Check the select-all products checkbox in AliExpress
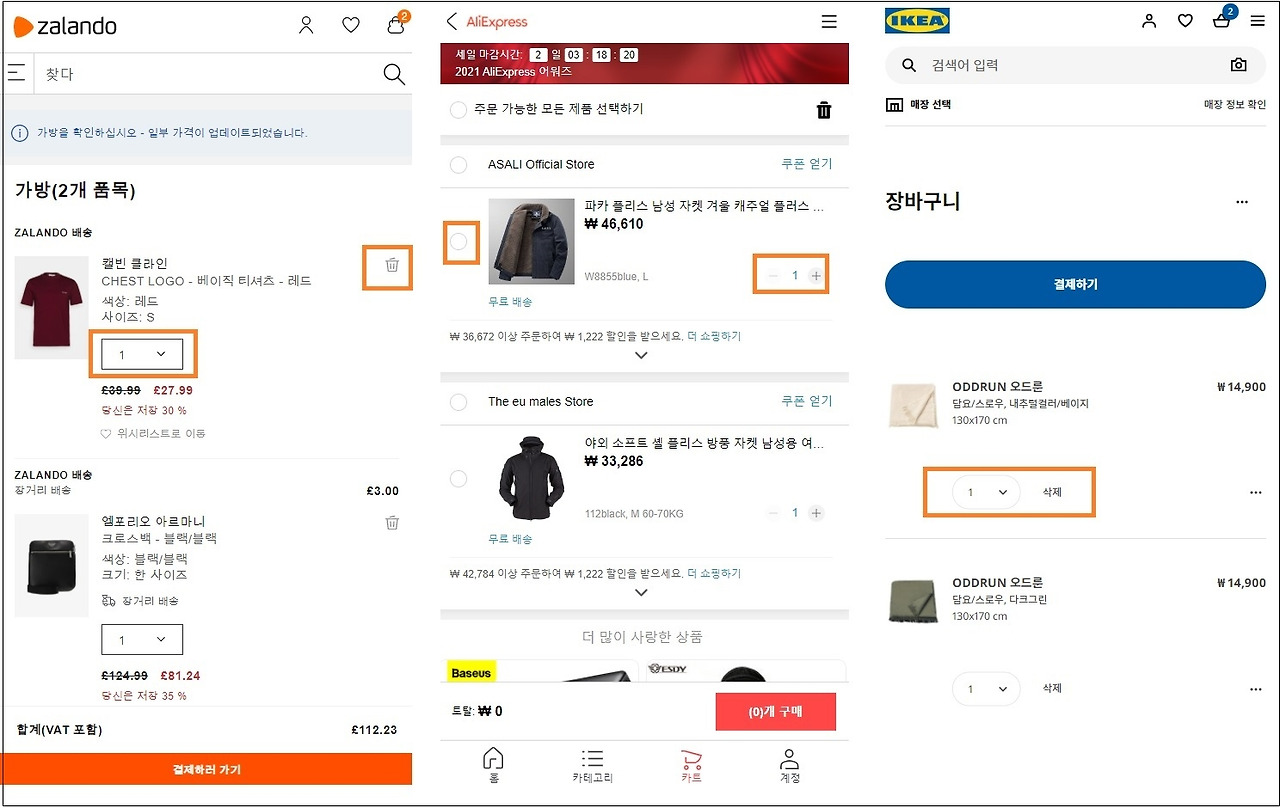This screenshot has height=808, width=1280. 458,111
